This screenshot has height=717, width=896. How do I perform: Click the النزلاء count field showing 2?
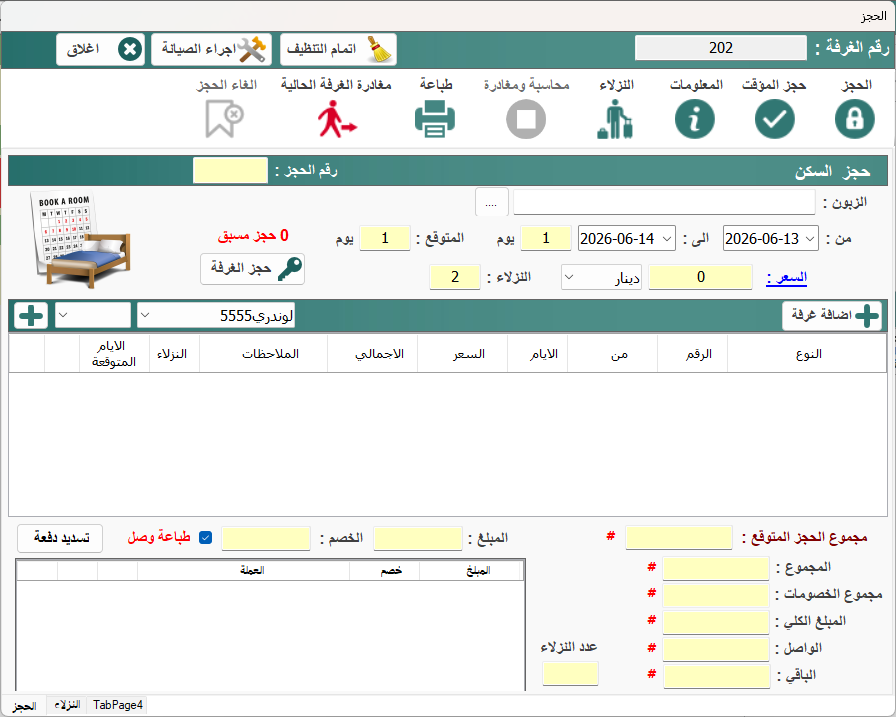454,277
